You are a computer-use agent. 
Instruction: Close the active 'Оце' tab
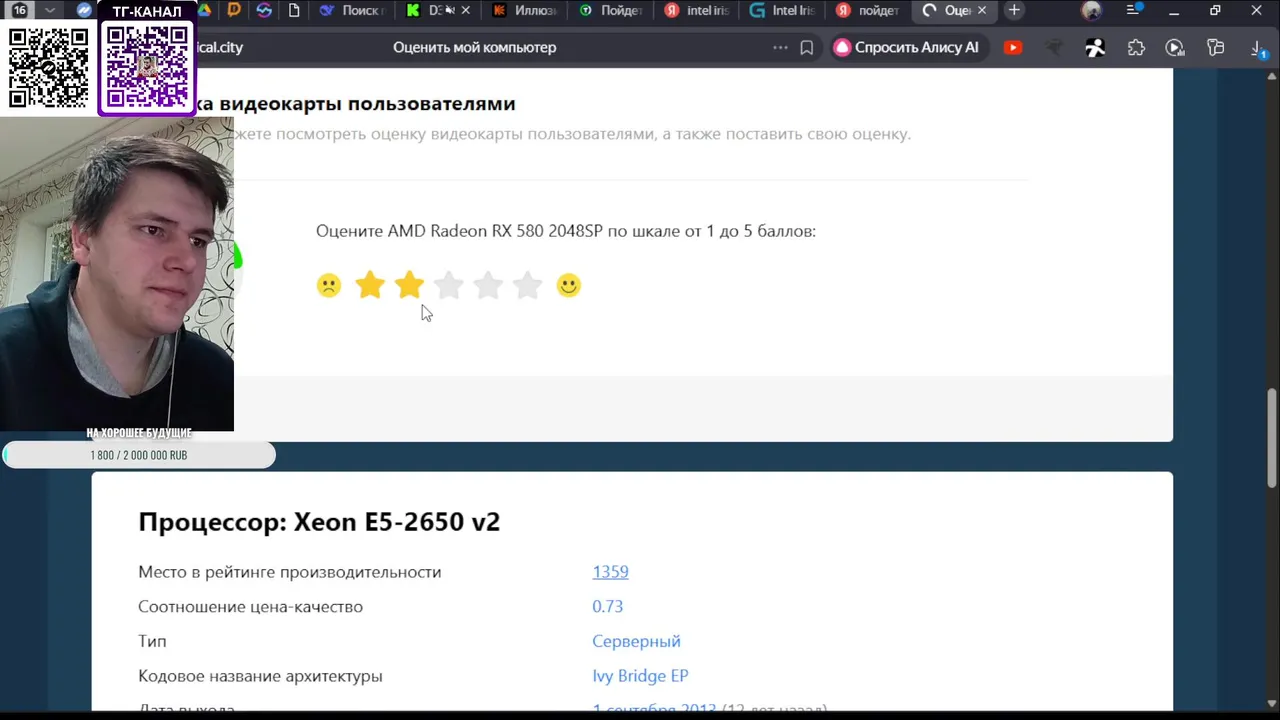[x=982, y=10]
